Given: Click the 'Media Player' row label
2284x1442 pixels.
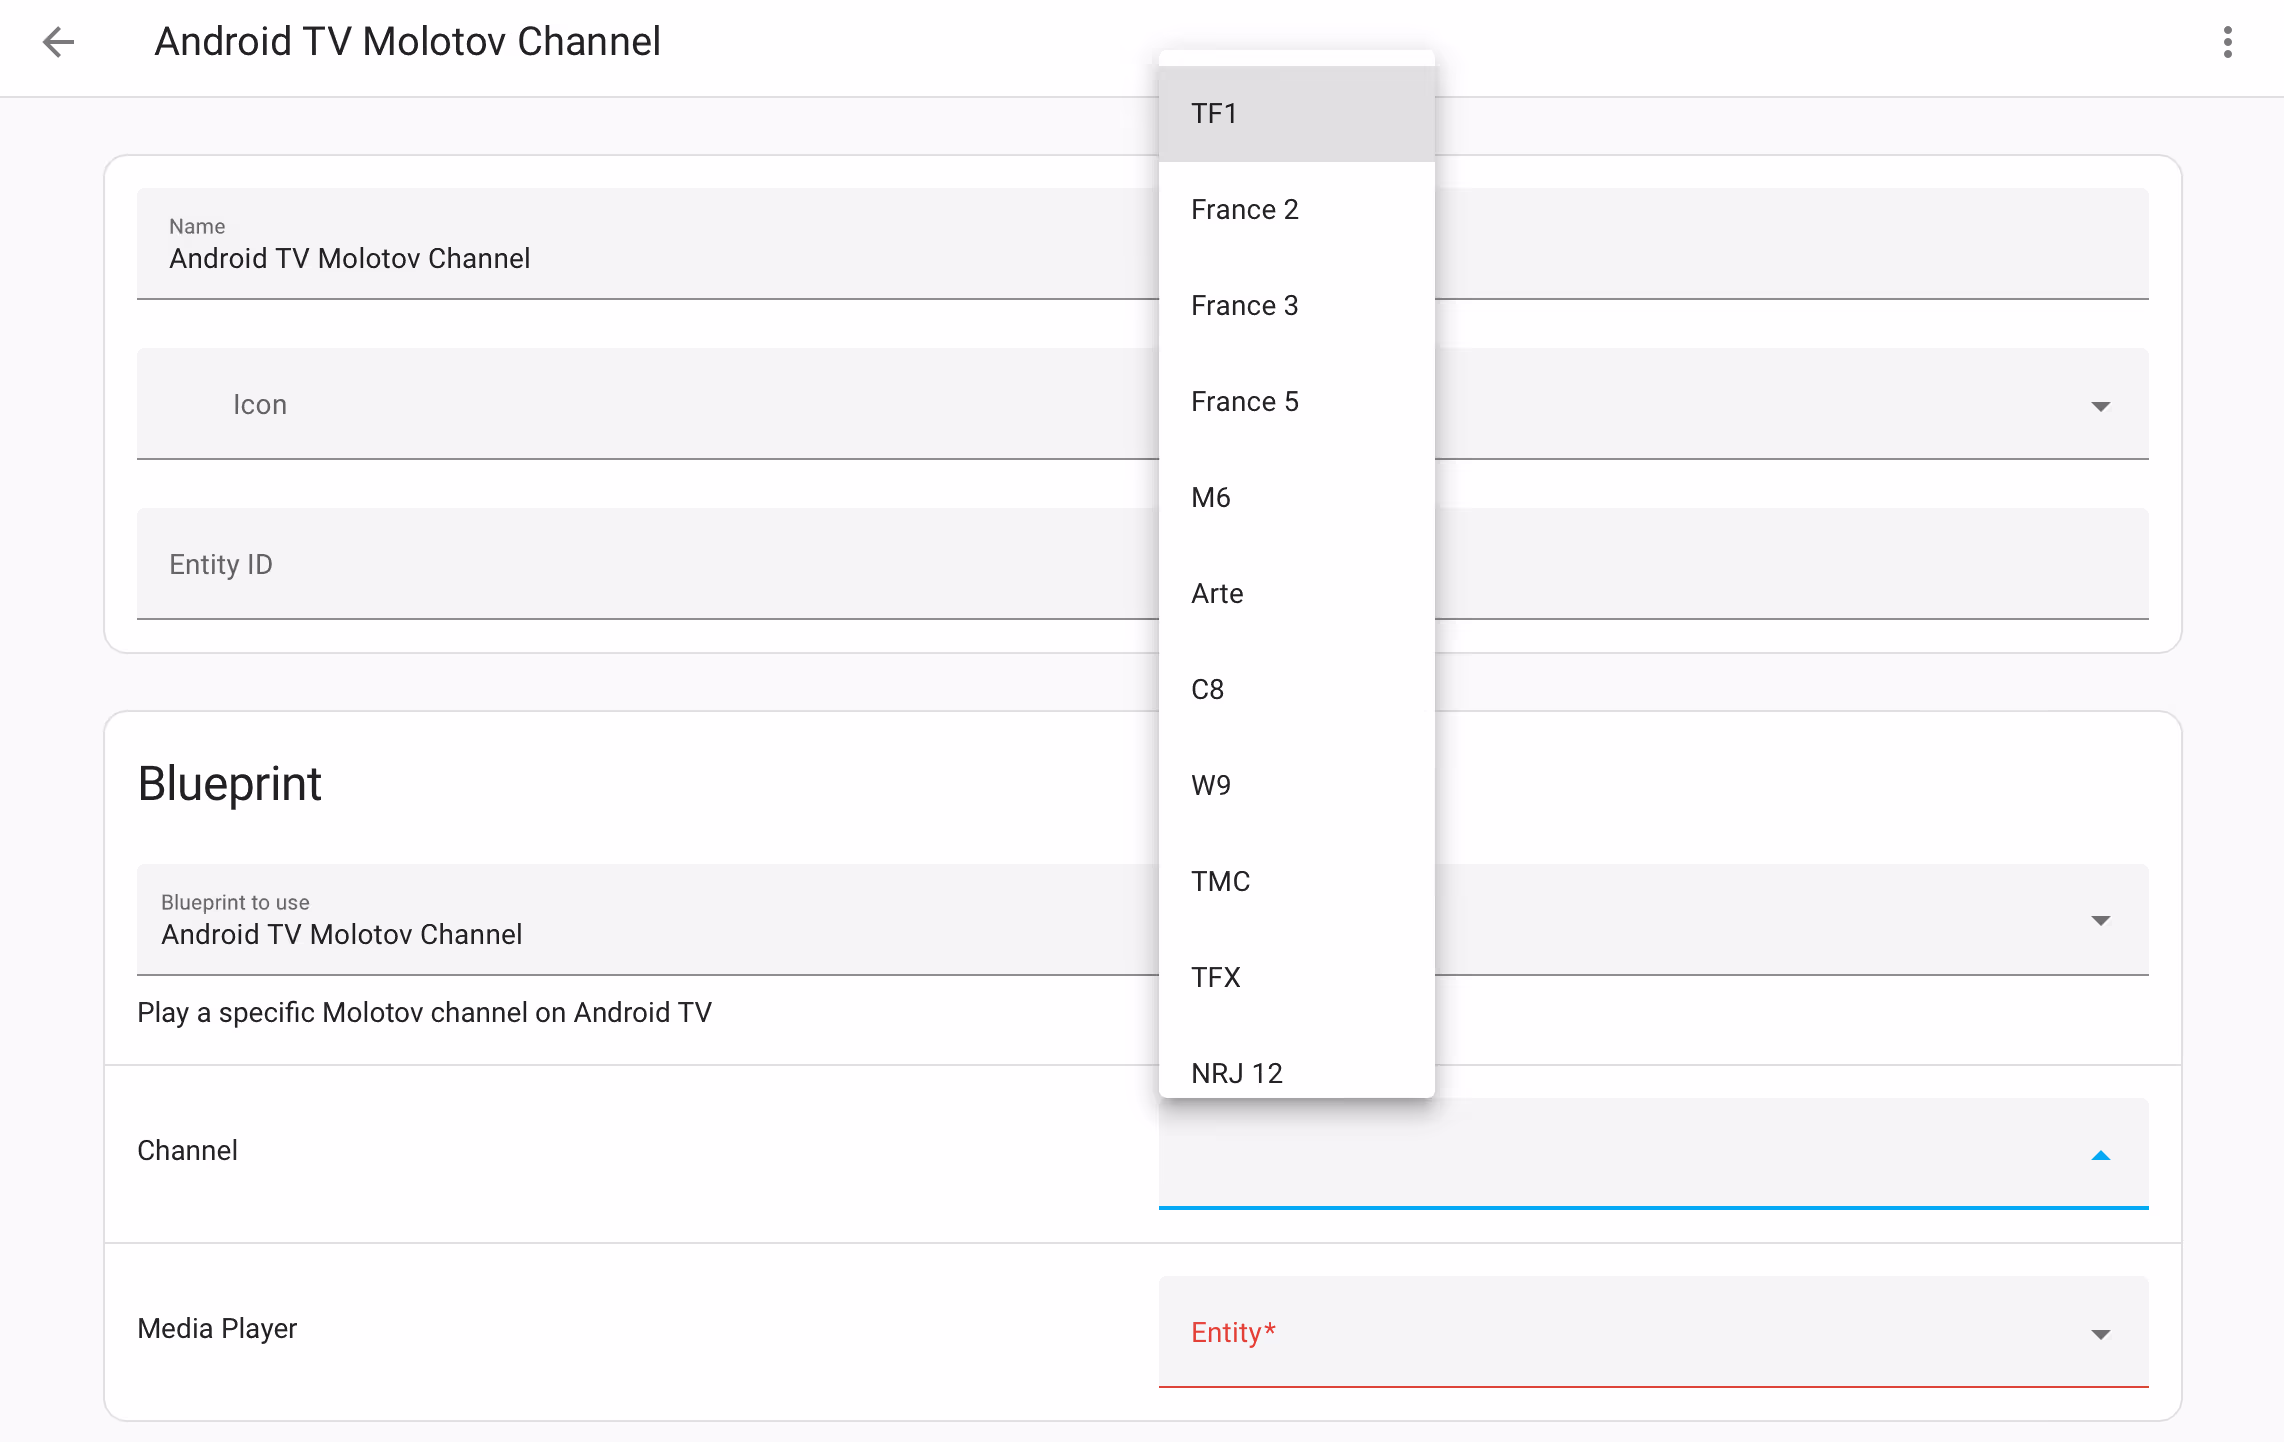Looking at the screenshot, I should pos(217,1328).
